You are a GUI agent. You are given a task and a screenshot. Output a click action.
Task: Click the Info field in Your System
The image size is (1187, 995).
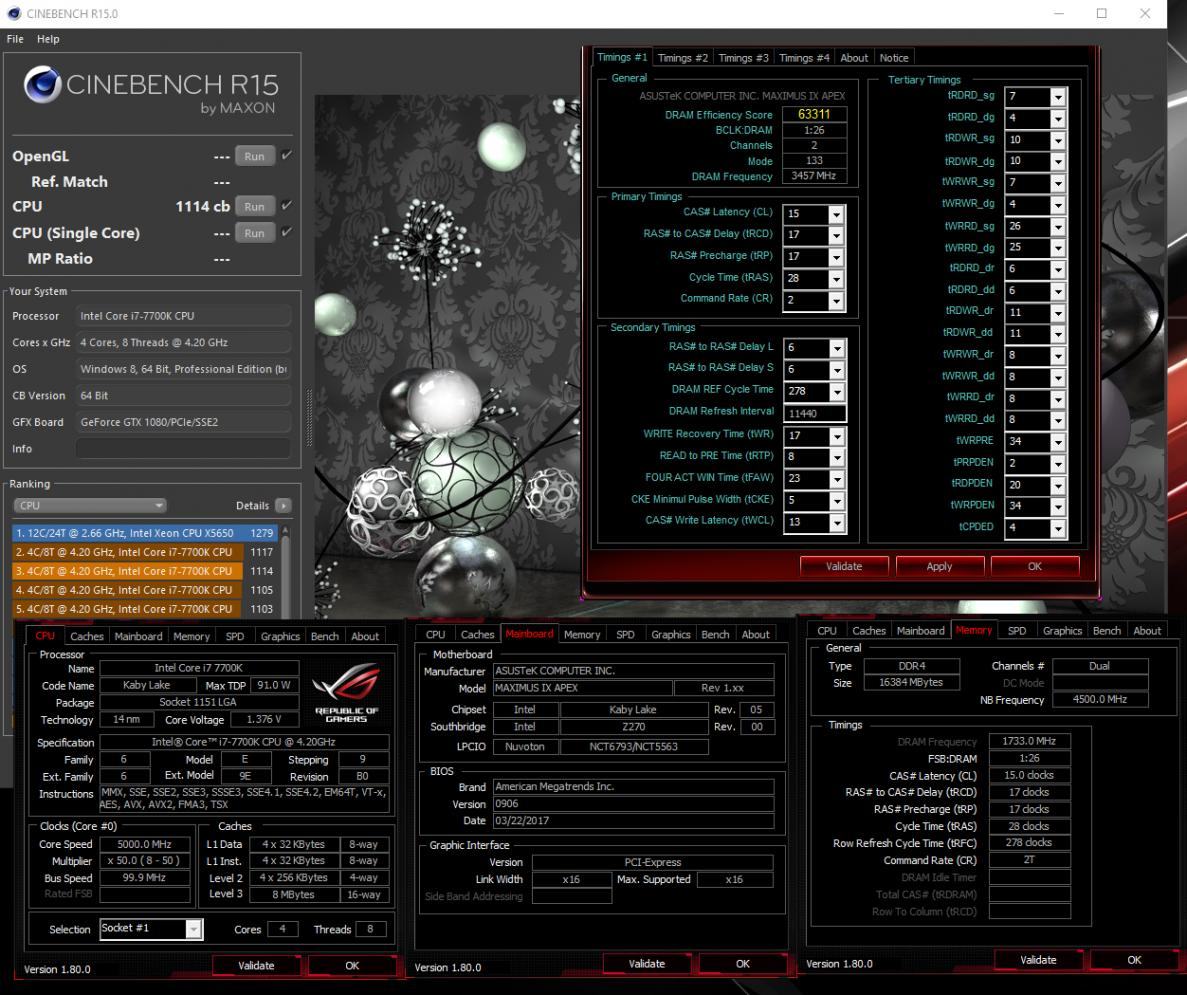point(183,449)
